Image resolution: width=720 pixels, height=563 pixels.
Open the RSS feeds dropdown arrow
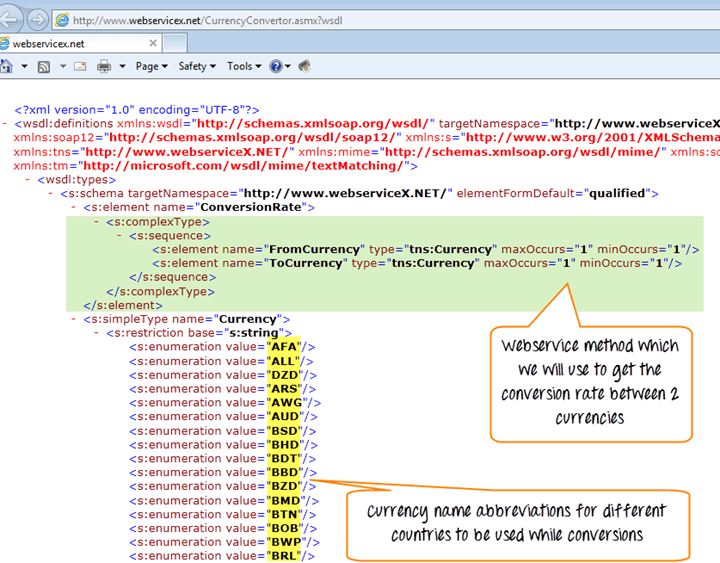point(61,66)
